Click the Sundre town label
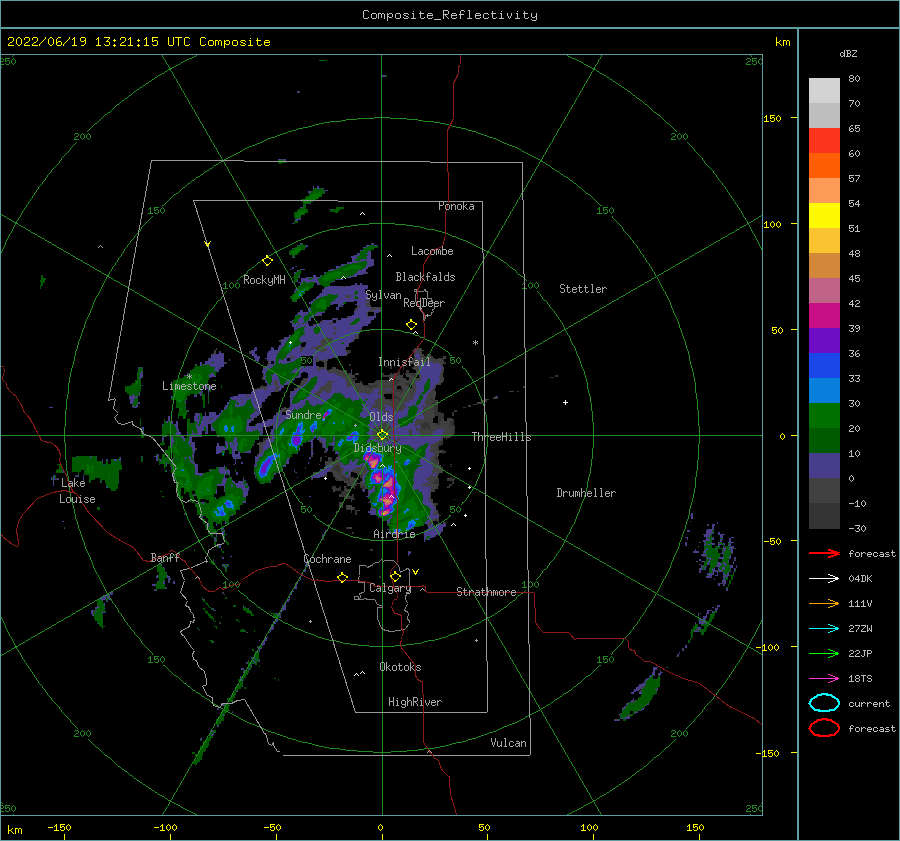 pyautogui.click(x=303, y=414)
